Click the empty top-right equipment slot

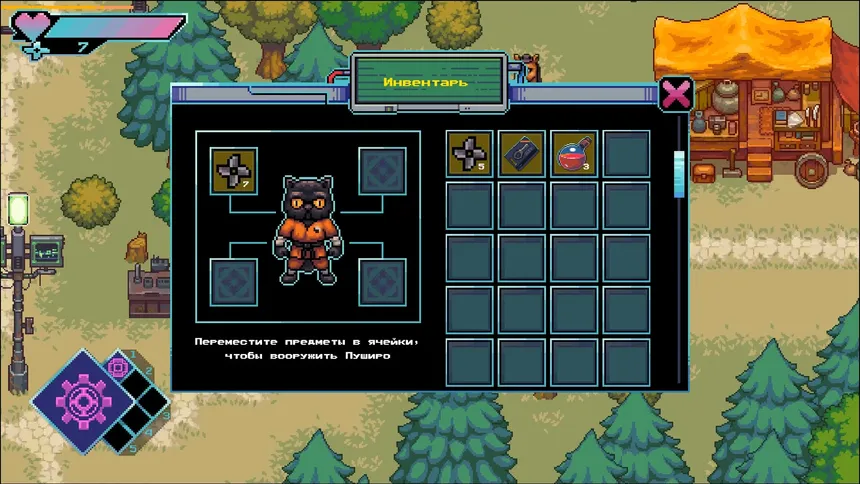point(382,171)
